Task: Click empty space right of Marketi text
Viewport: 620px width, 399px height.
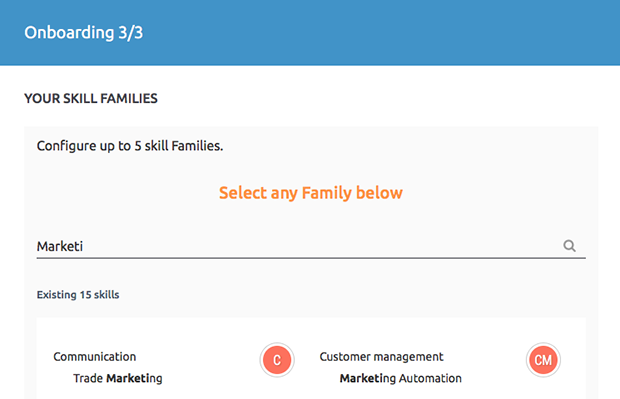Action: (316, 246)
